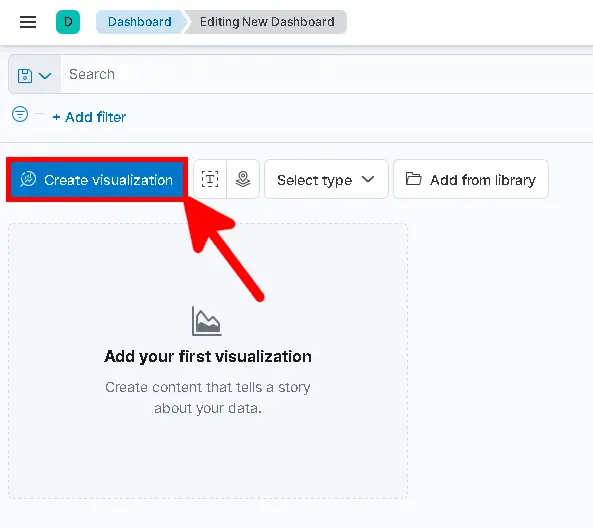Viewport: 593px width, 528px height.
Task: Open the hamburger navigation menu
Action: [28, 22]
